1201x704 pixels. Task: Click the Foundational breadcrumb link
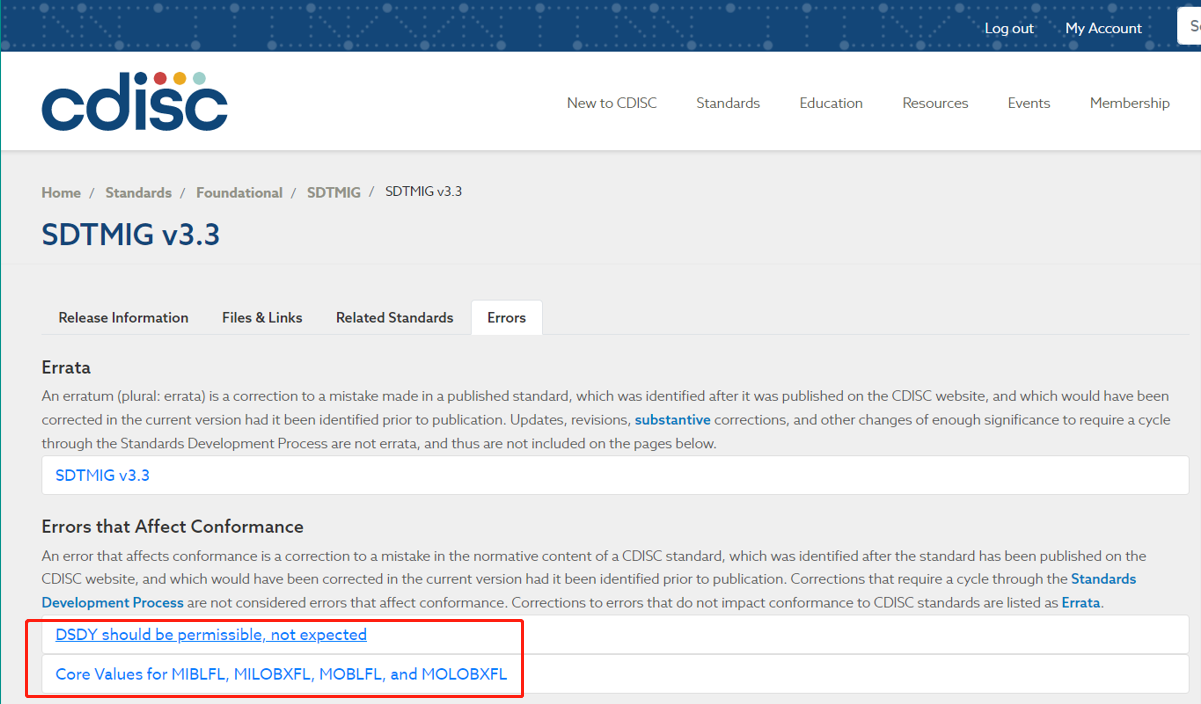tap(239, 193)
